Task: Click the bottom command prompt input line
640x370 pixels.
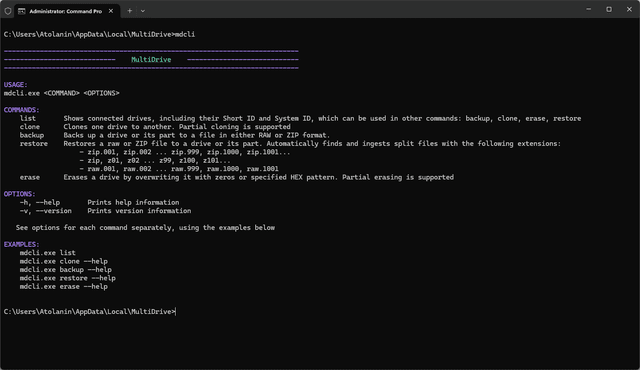Action: click(x=90, y=312)
